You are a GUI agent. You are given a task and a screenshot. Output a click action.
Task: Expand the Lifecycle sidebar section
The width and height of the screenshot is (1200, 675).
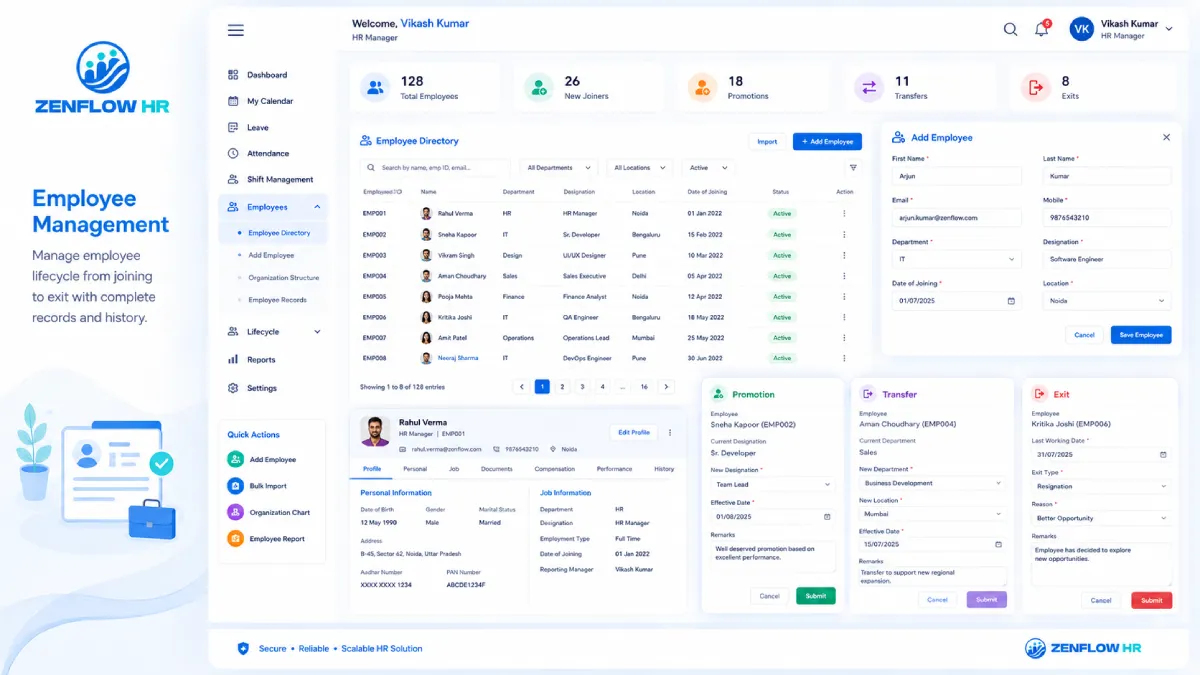click(317, 332)
